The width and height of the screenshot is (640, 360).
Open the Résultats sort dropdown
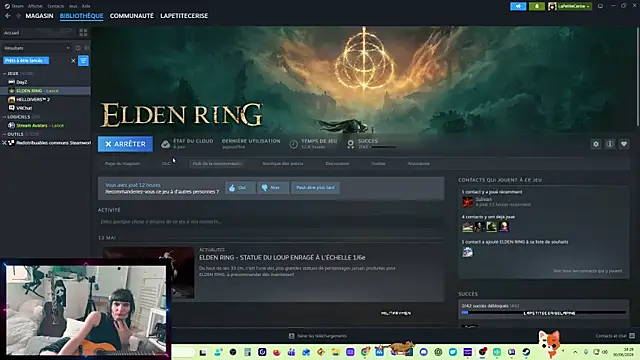37,48
